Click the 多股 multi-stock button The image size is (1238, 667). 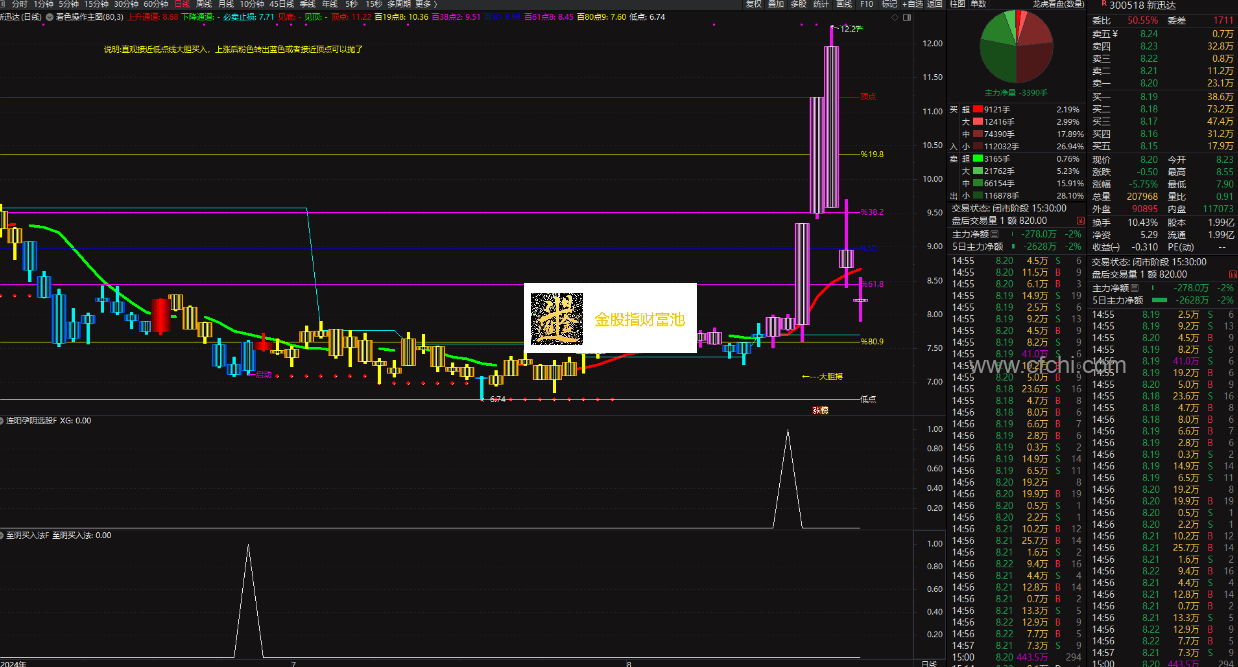pos(798,4)
